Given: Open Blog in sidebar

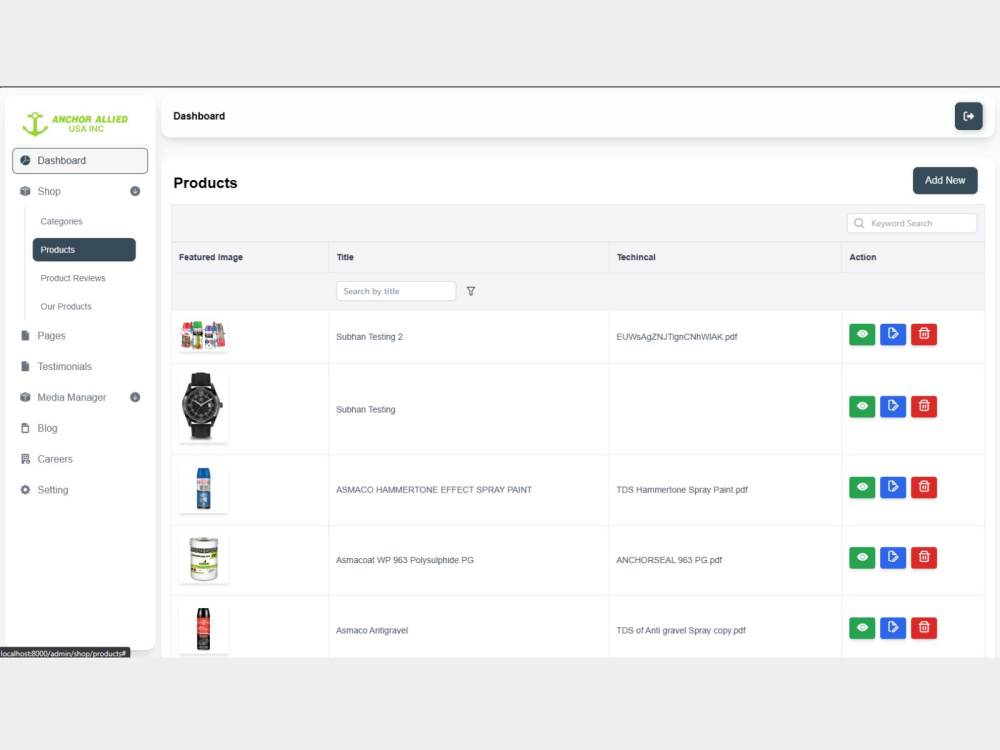Looking at the screenshot, I should (47, 428).
